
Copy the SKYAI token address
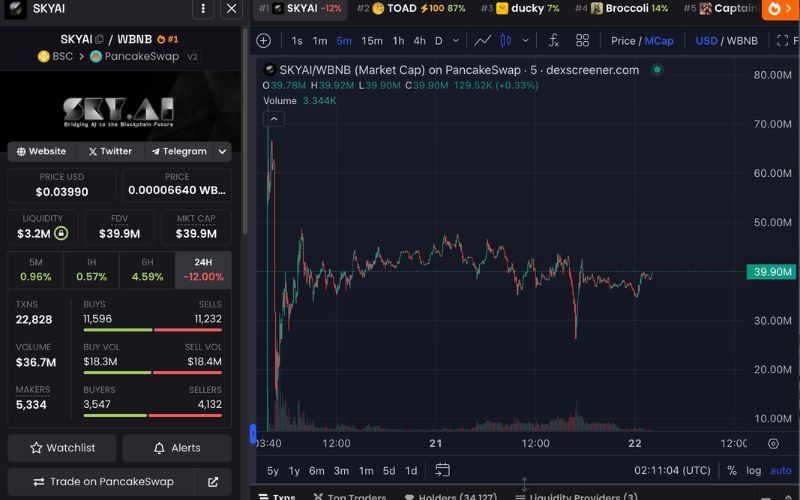pos(99,39)
